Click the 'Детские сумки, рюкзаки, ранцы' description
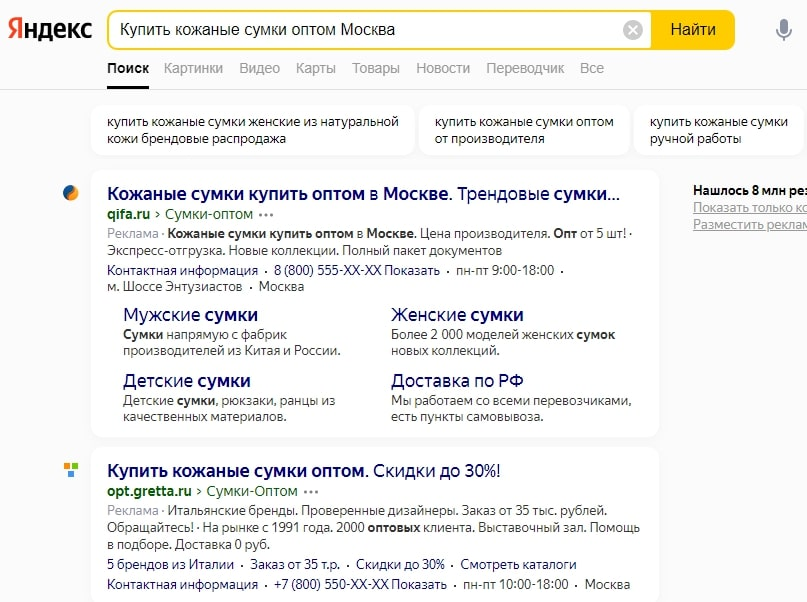This screenshot has width=807, height=602. click(x=229, y=409)
